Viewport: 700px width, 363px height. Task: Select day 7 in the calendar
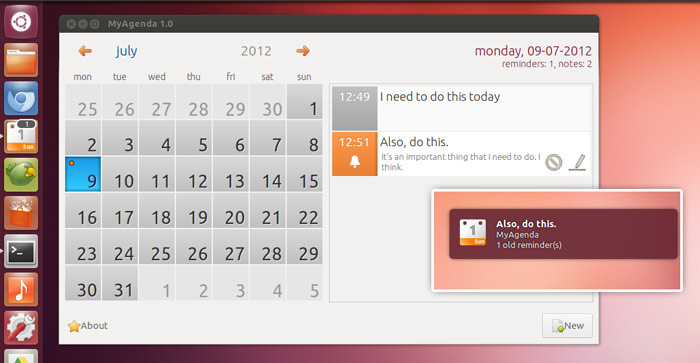[x=268, y=138]
